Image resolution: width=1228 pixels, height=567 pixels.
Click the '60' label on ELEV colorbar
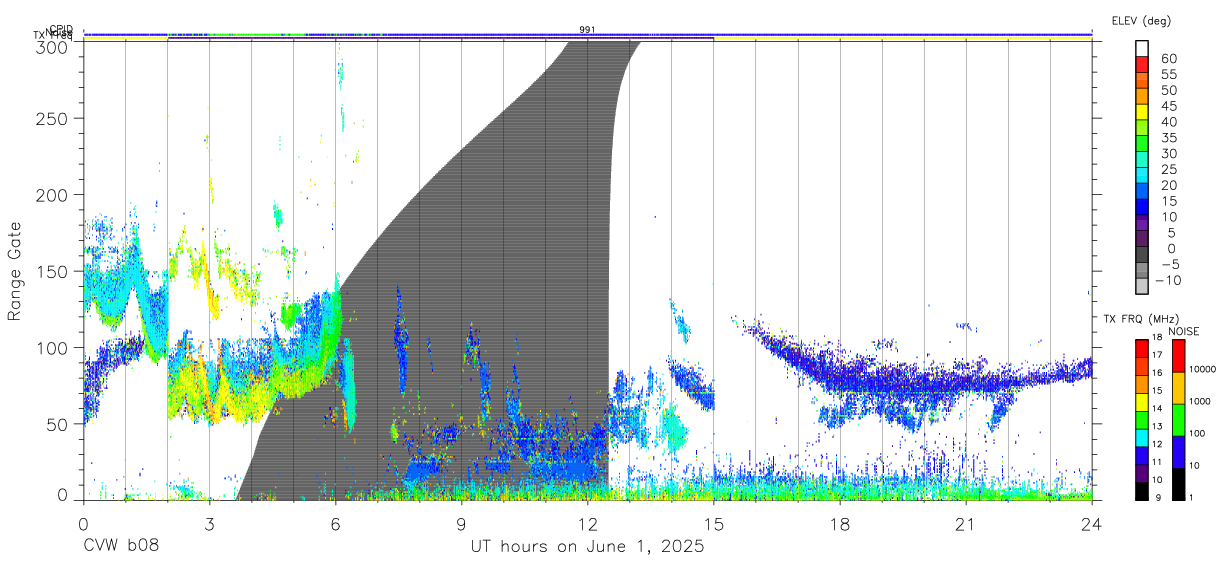1168,58
